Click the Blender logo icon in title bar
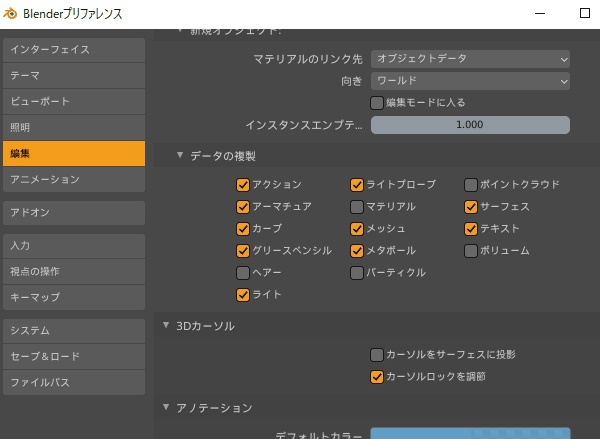 (x=10, y=14)
